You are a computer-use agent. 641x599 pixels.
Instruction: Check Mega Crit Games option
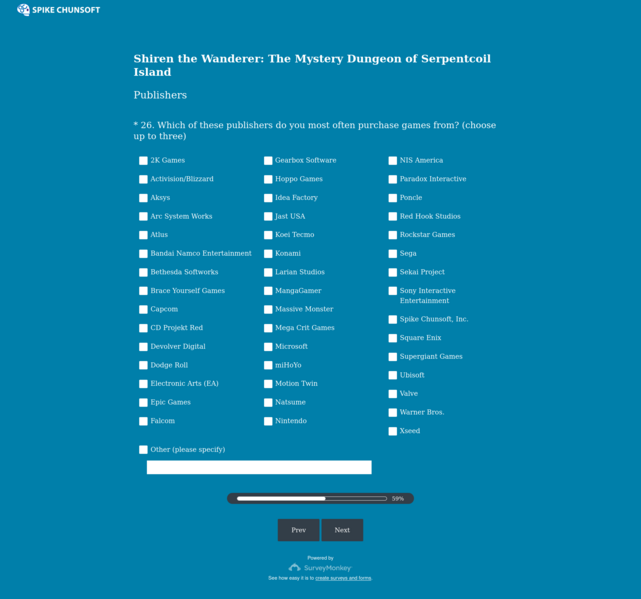coord(268,328)
